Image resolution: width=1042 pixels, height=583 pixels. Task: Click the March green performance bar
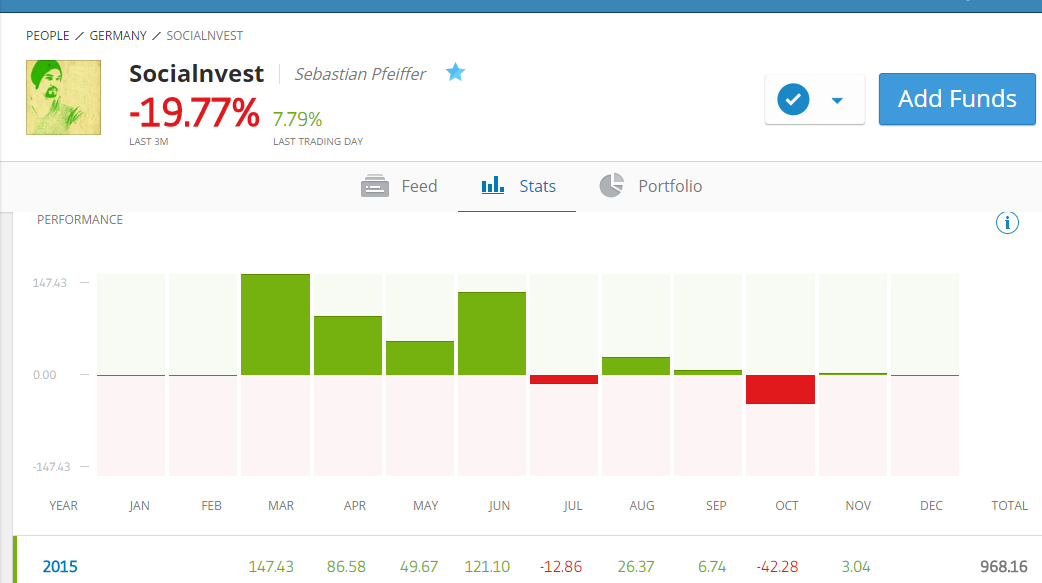click(275, 324)
